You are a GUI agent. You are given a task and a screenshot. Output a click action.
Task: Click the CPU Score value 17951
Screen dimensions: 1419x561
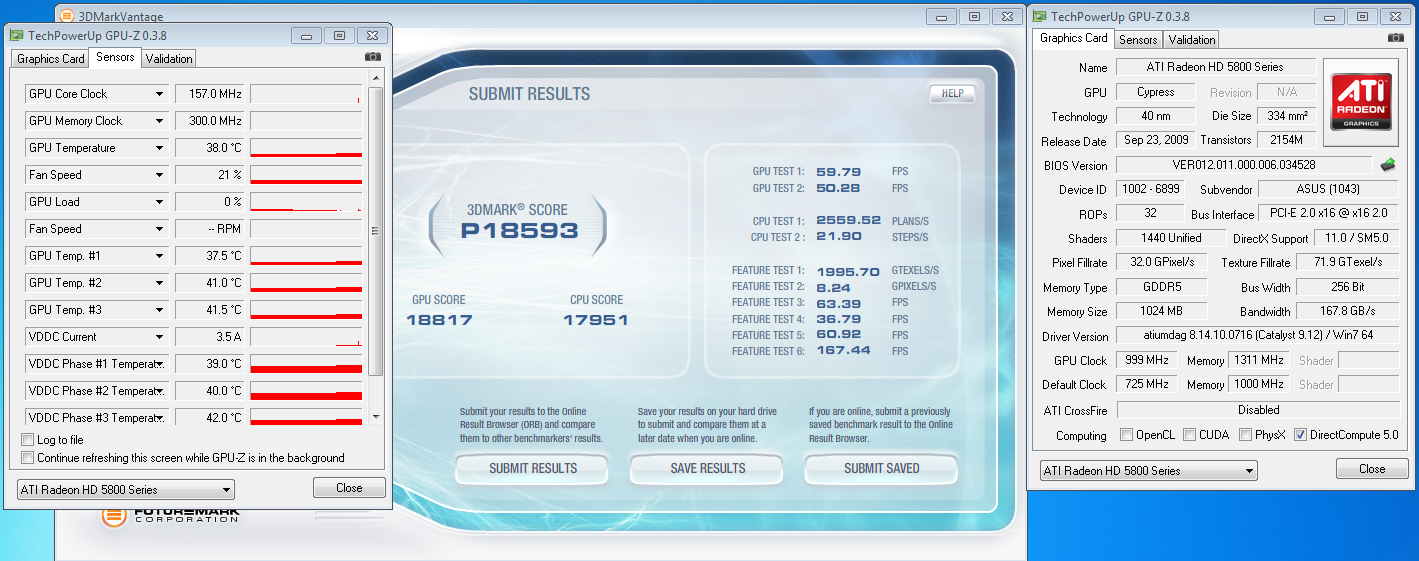click(x=596, y=320)
